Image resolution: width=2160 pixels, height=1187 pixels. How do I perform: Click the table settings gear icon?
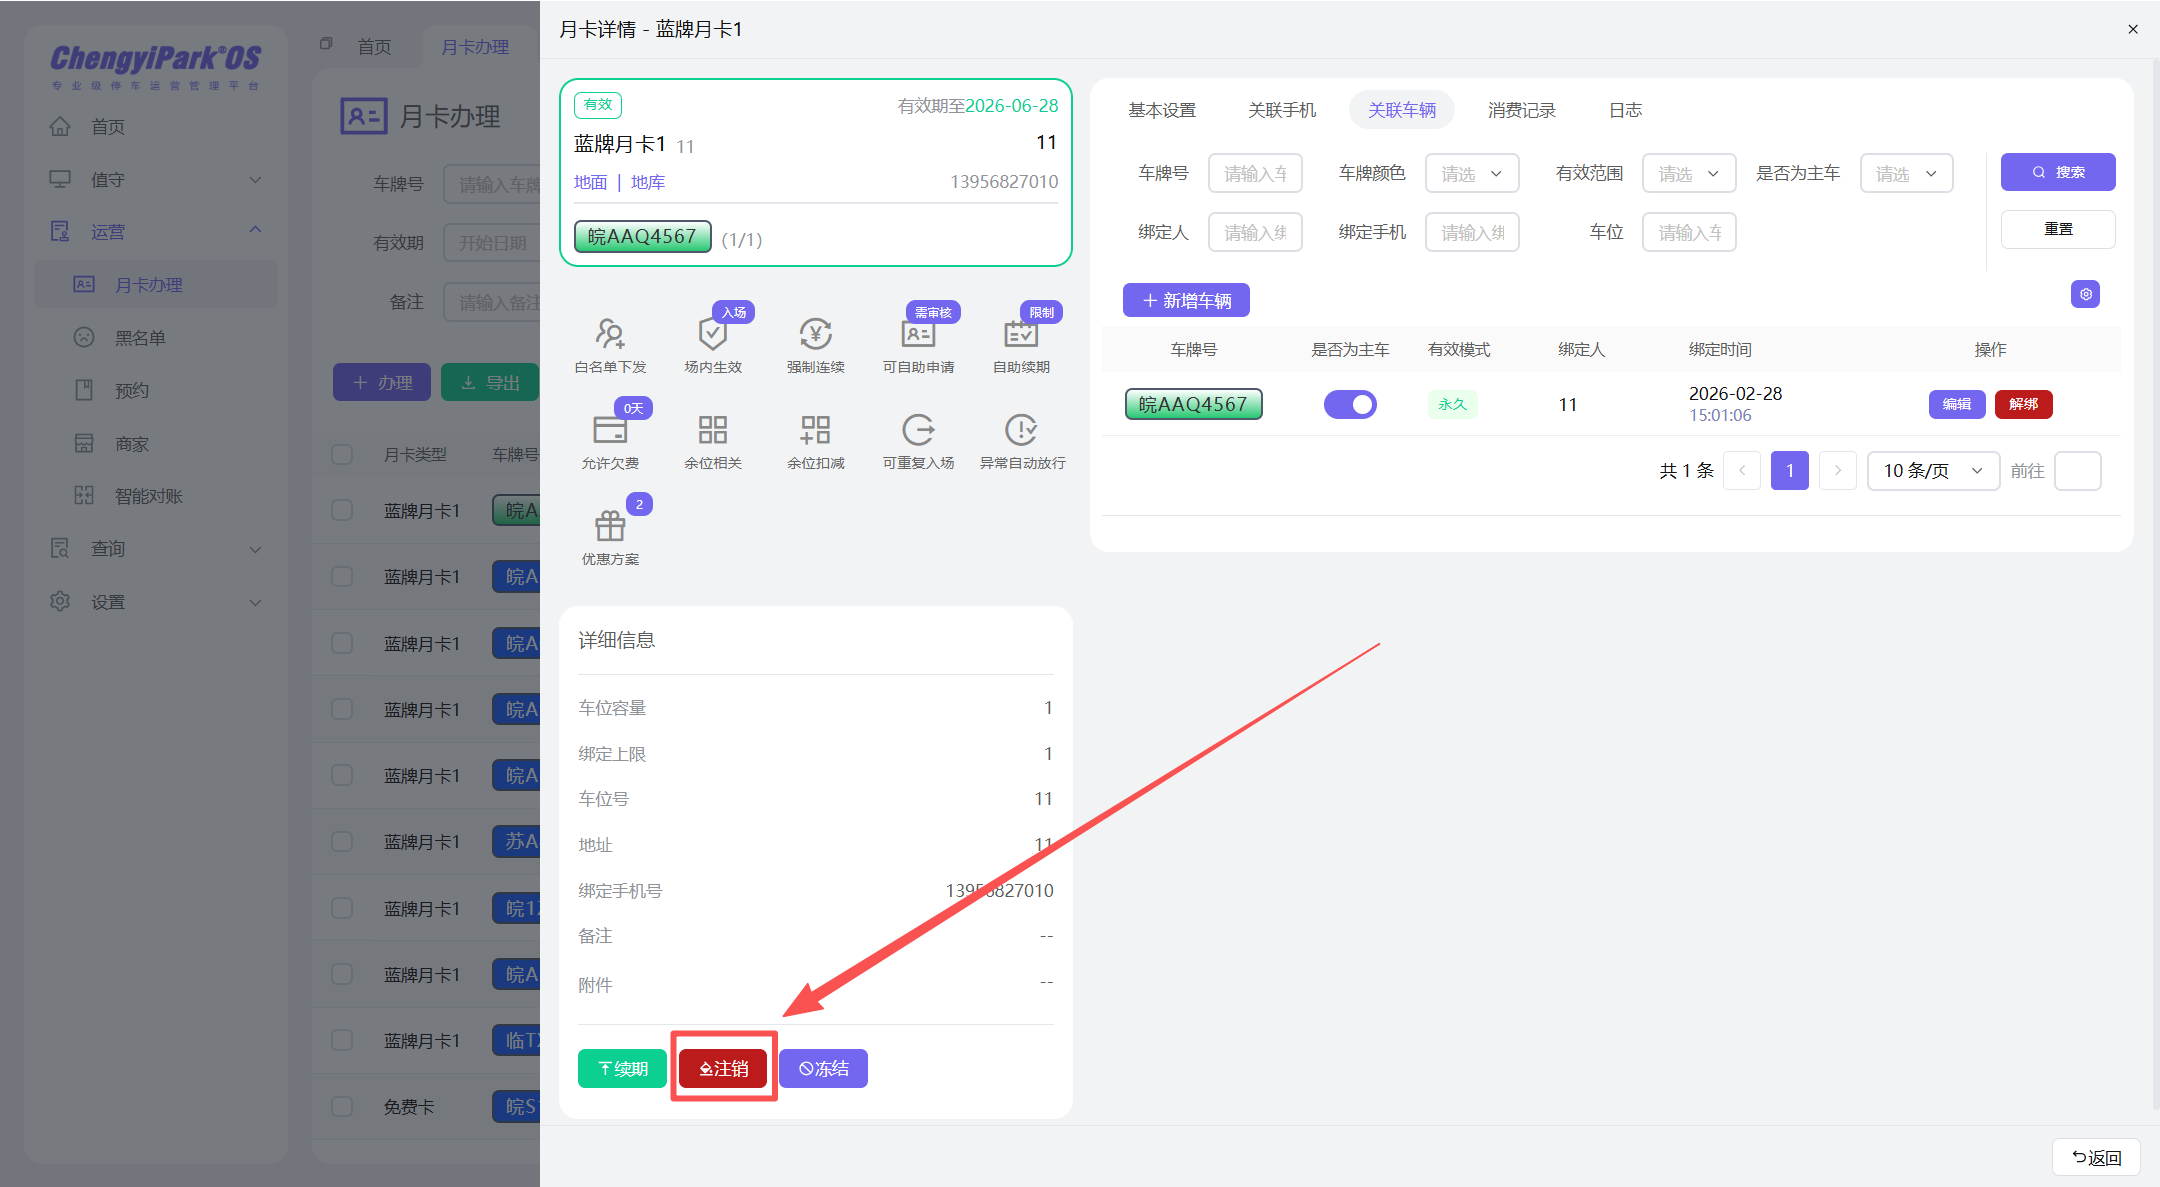2085,294
